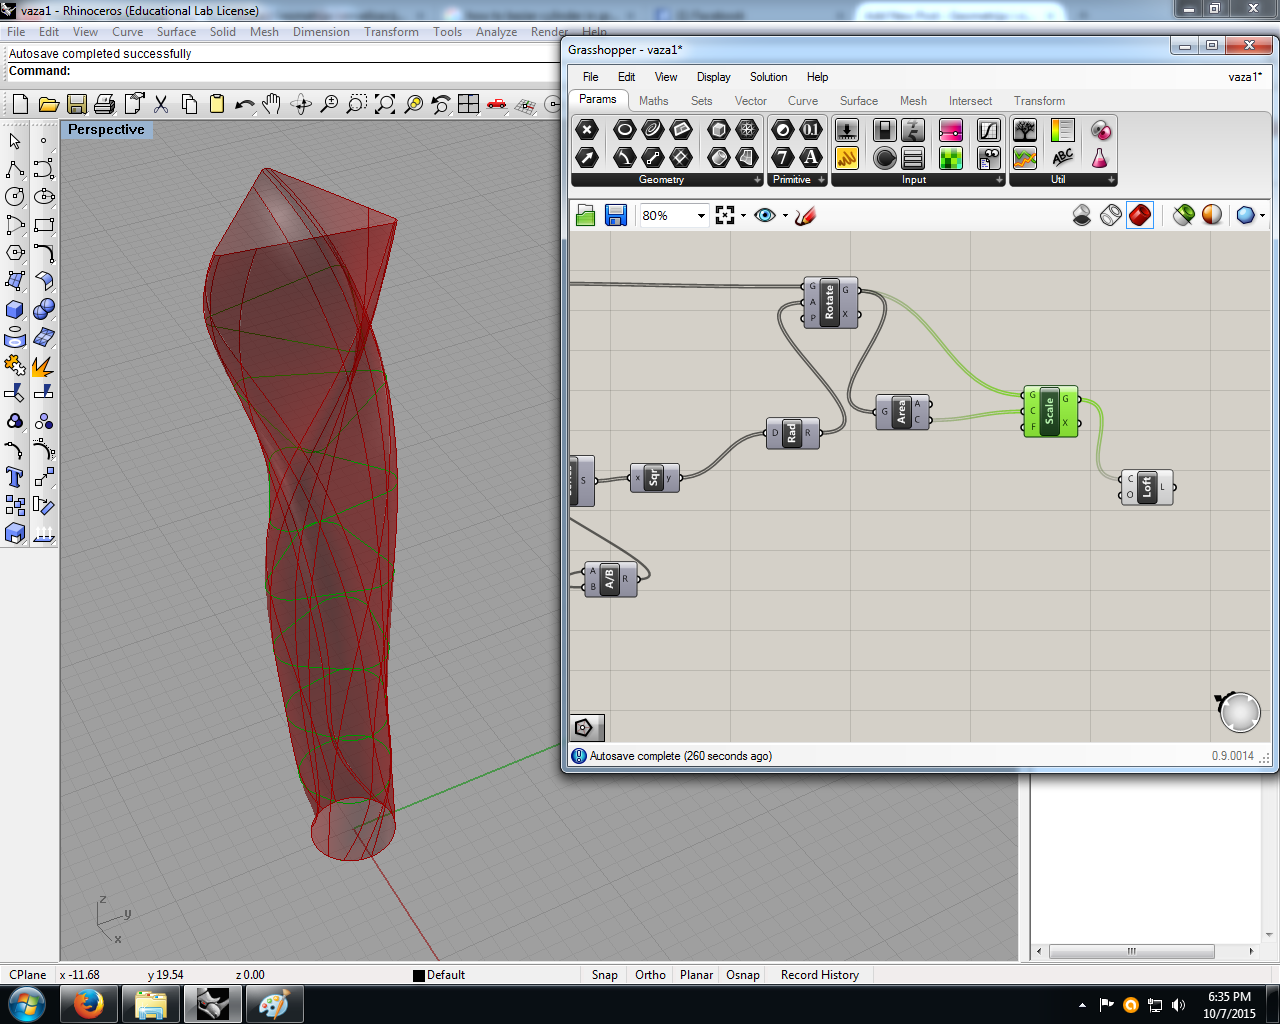Expand the Input panel group
Viewport: 1280px width, 1024px height.
[999, 180]
